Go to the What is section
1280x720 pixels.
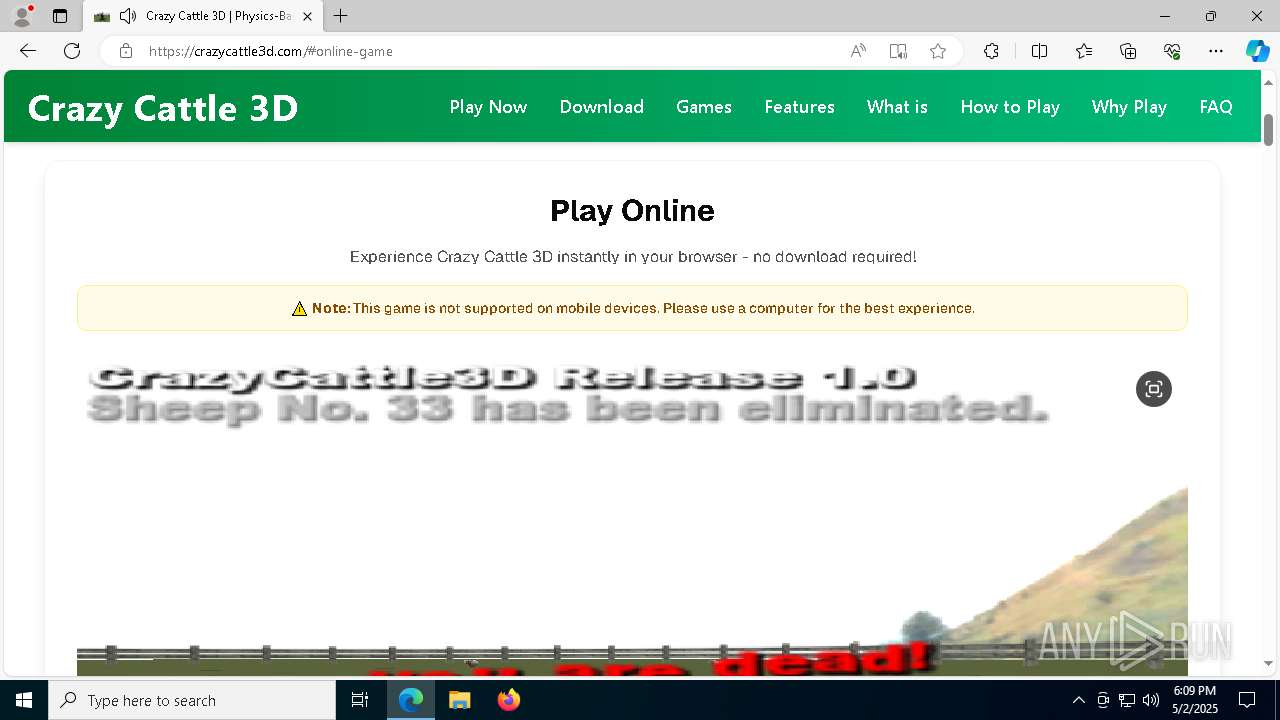click(897, 107)
